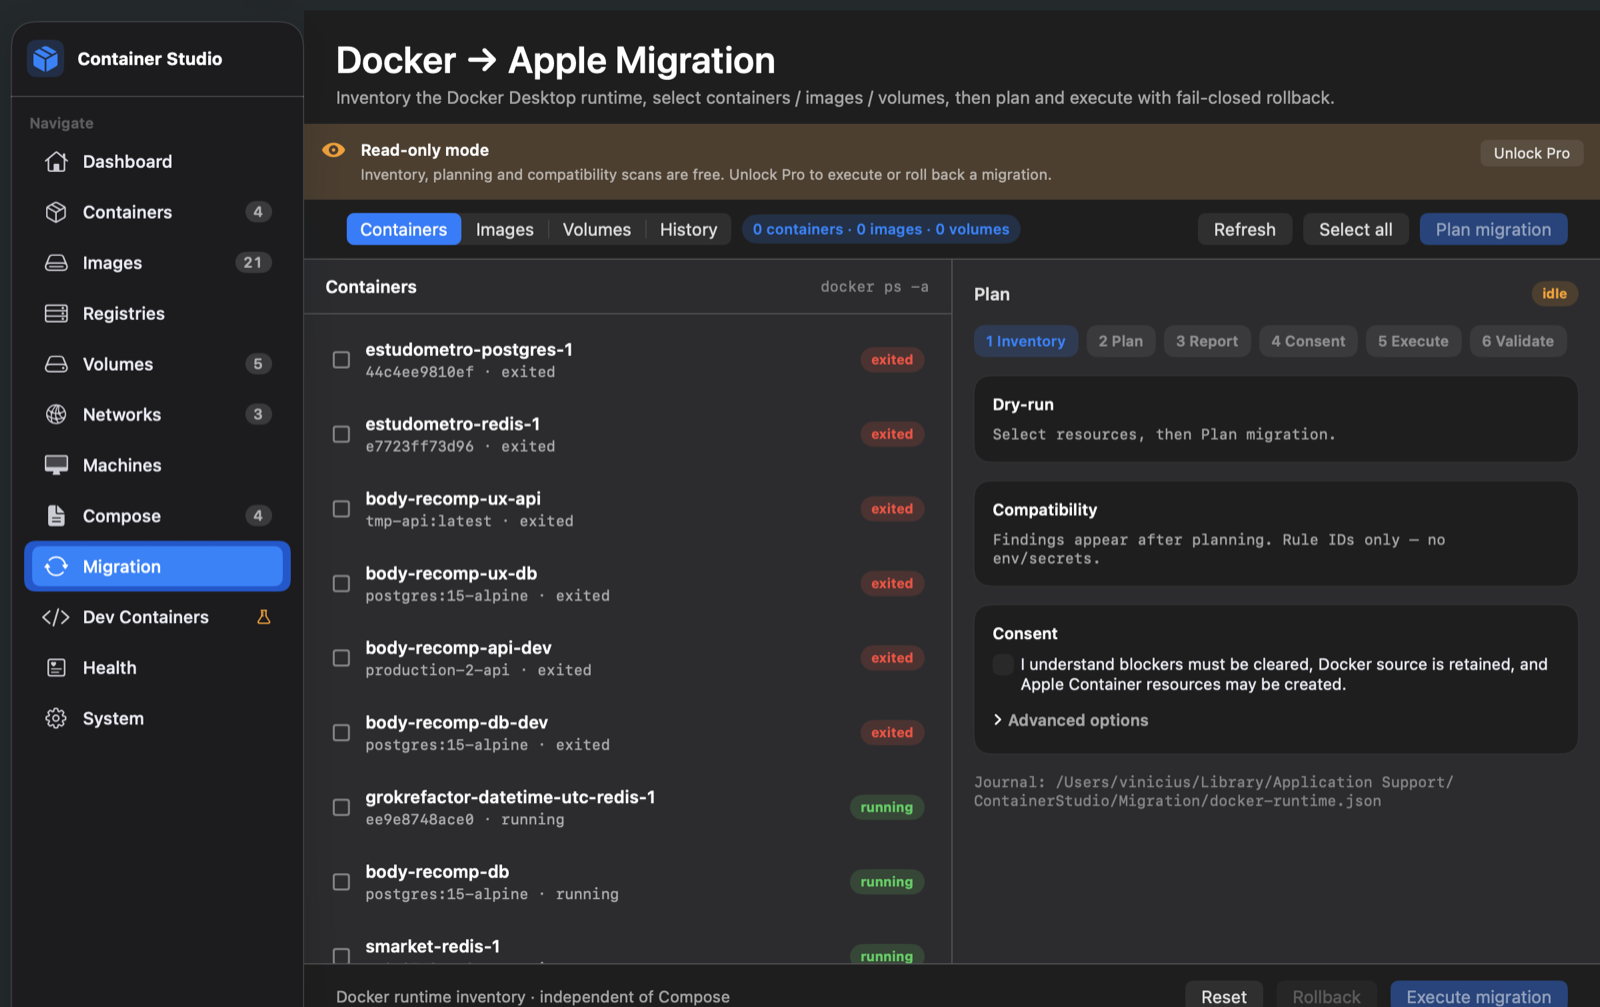
Task: Go to step 4 Consent
Action: [x=1308, y=341]
